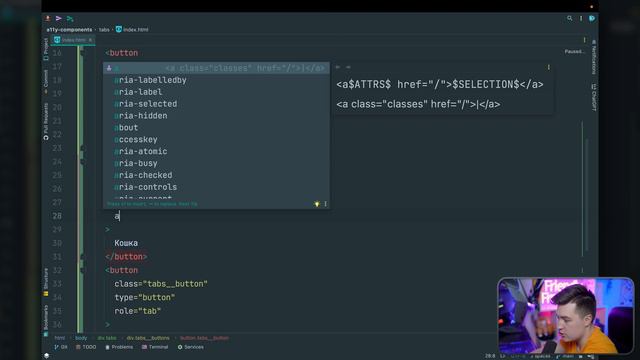Viewport: 640px width, 360px height.
Task: Click the div.tabs structure breadcrumb
Action: click(x=107, y=338)
